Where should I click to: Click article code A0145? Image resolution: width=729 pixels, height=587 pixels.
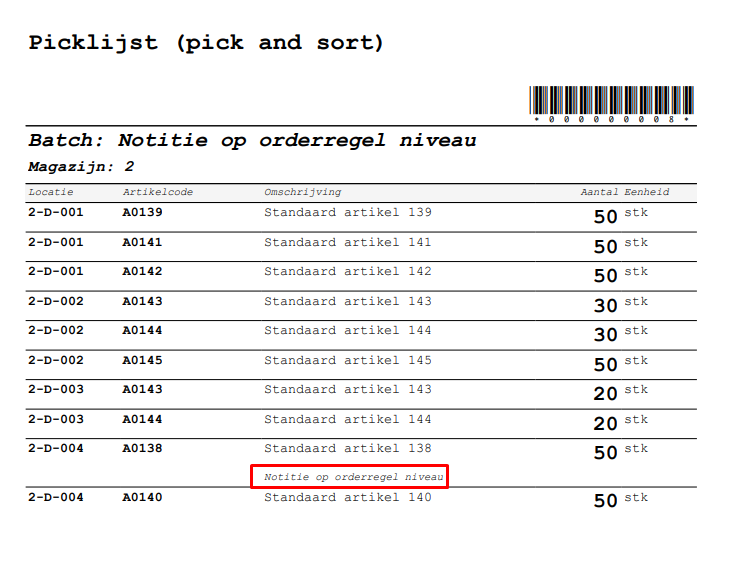142,360
